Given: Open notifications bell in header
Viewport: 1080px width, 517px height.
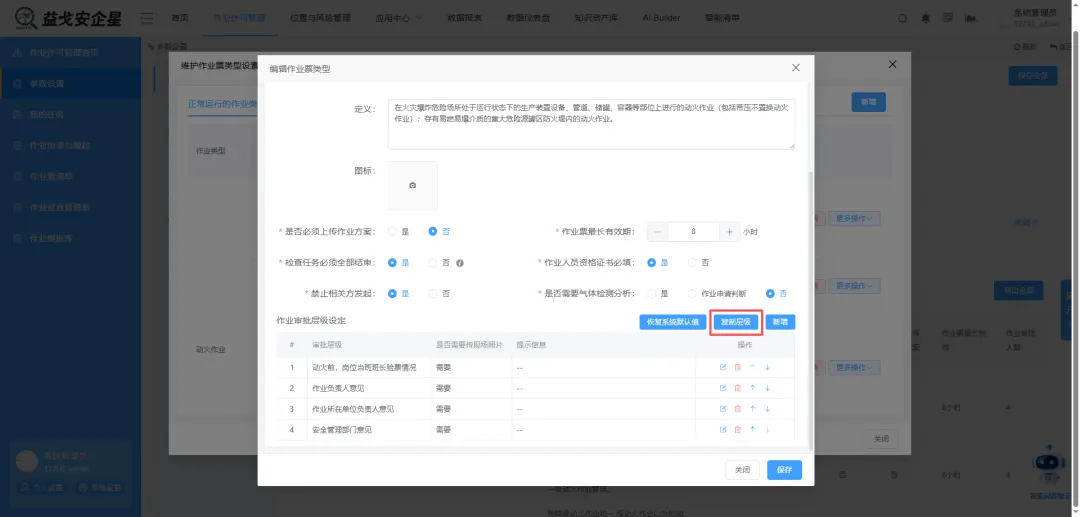Looking at the screenshot, I should 925,19.
